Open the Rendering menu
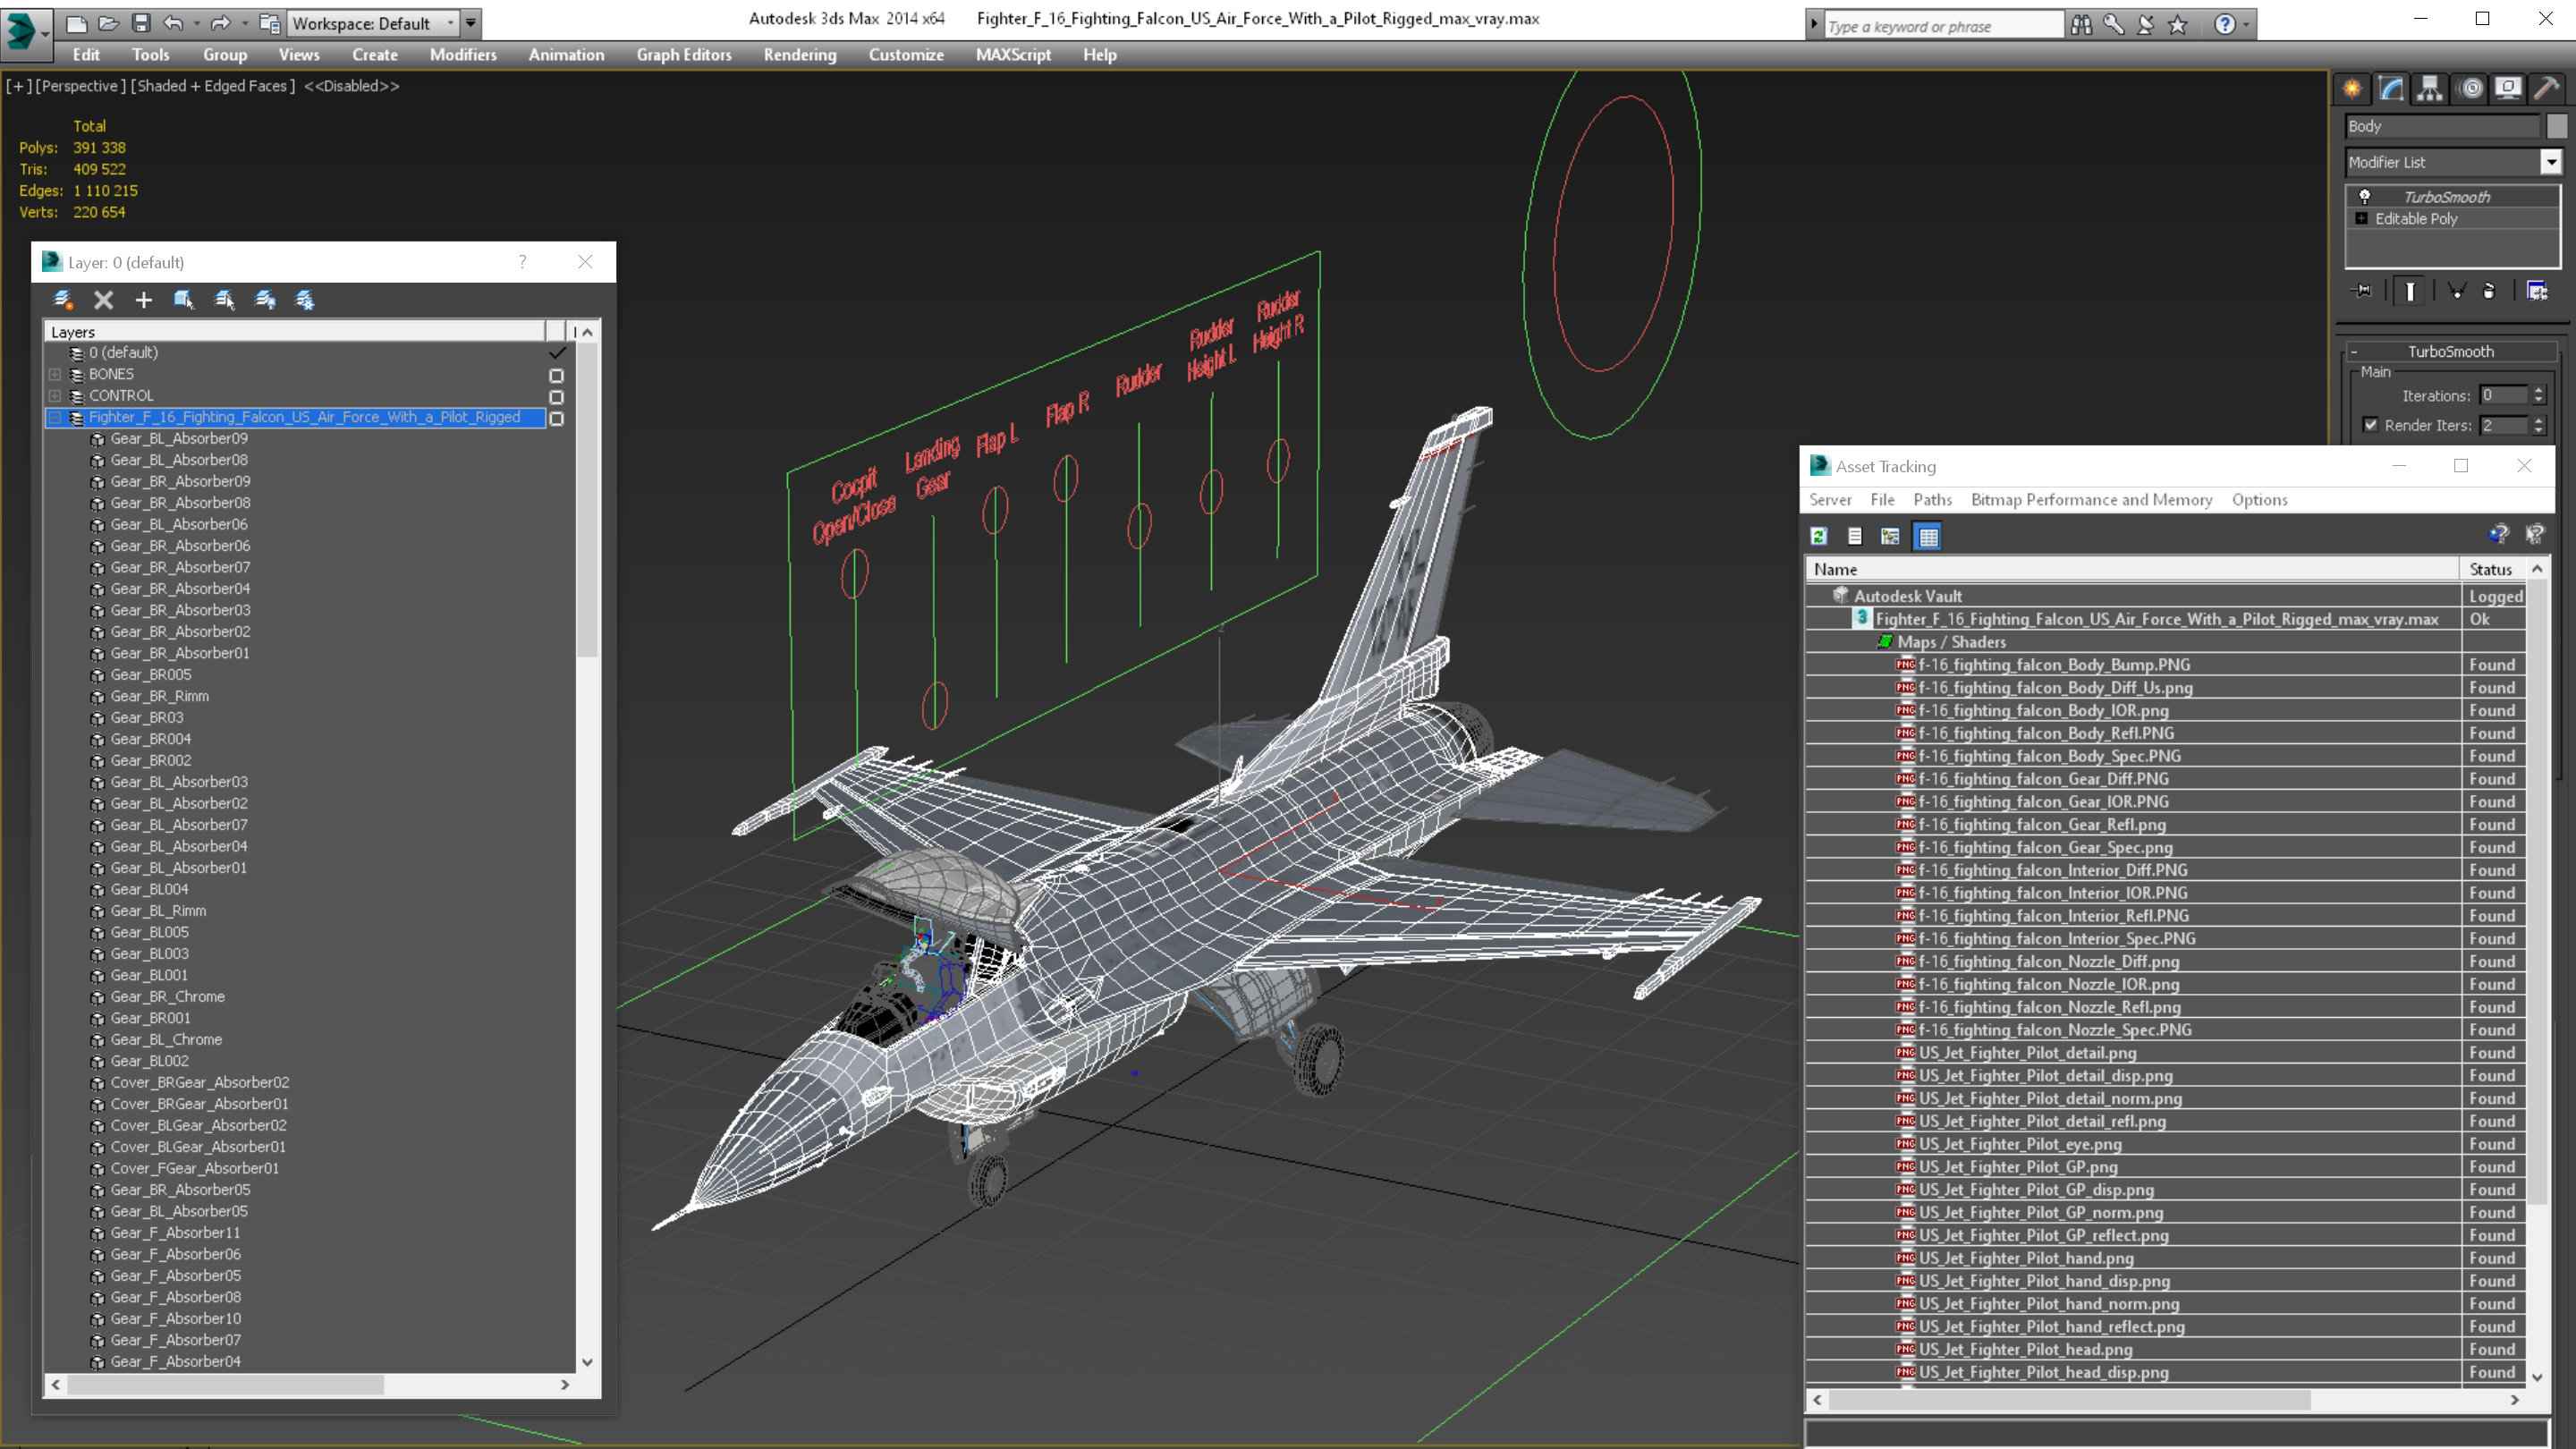2576x1449 pixels. 800,55
